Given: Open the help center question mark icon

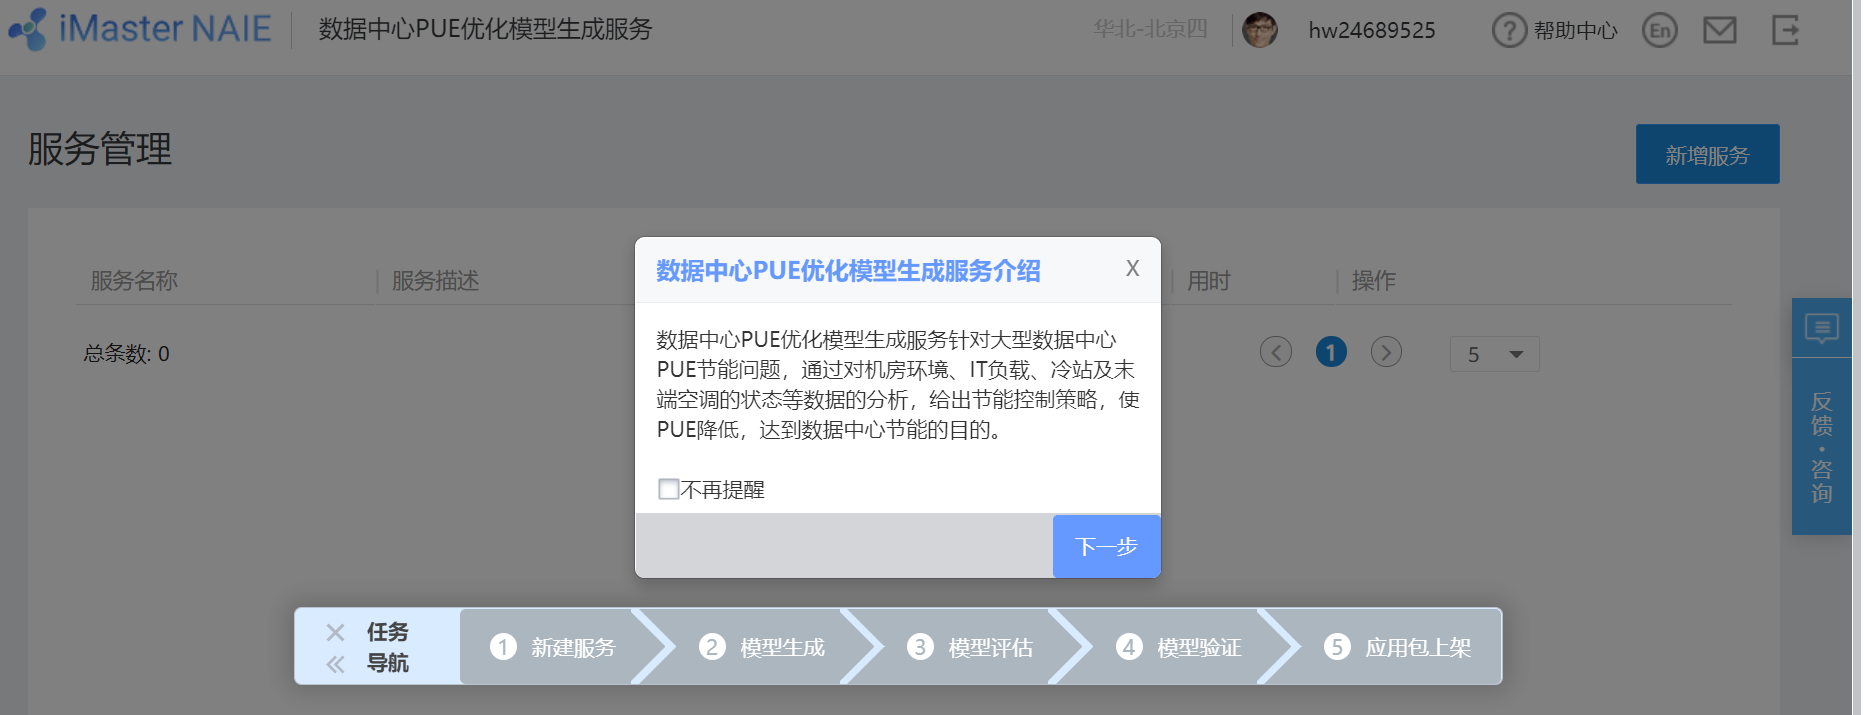Looking at the screenshot, I should pyautogui.click(x=1509, y=30).
